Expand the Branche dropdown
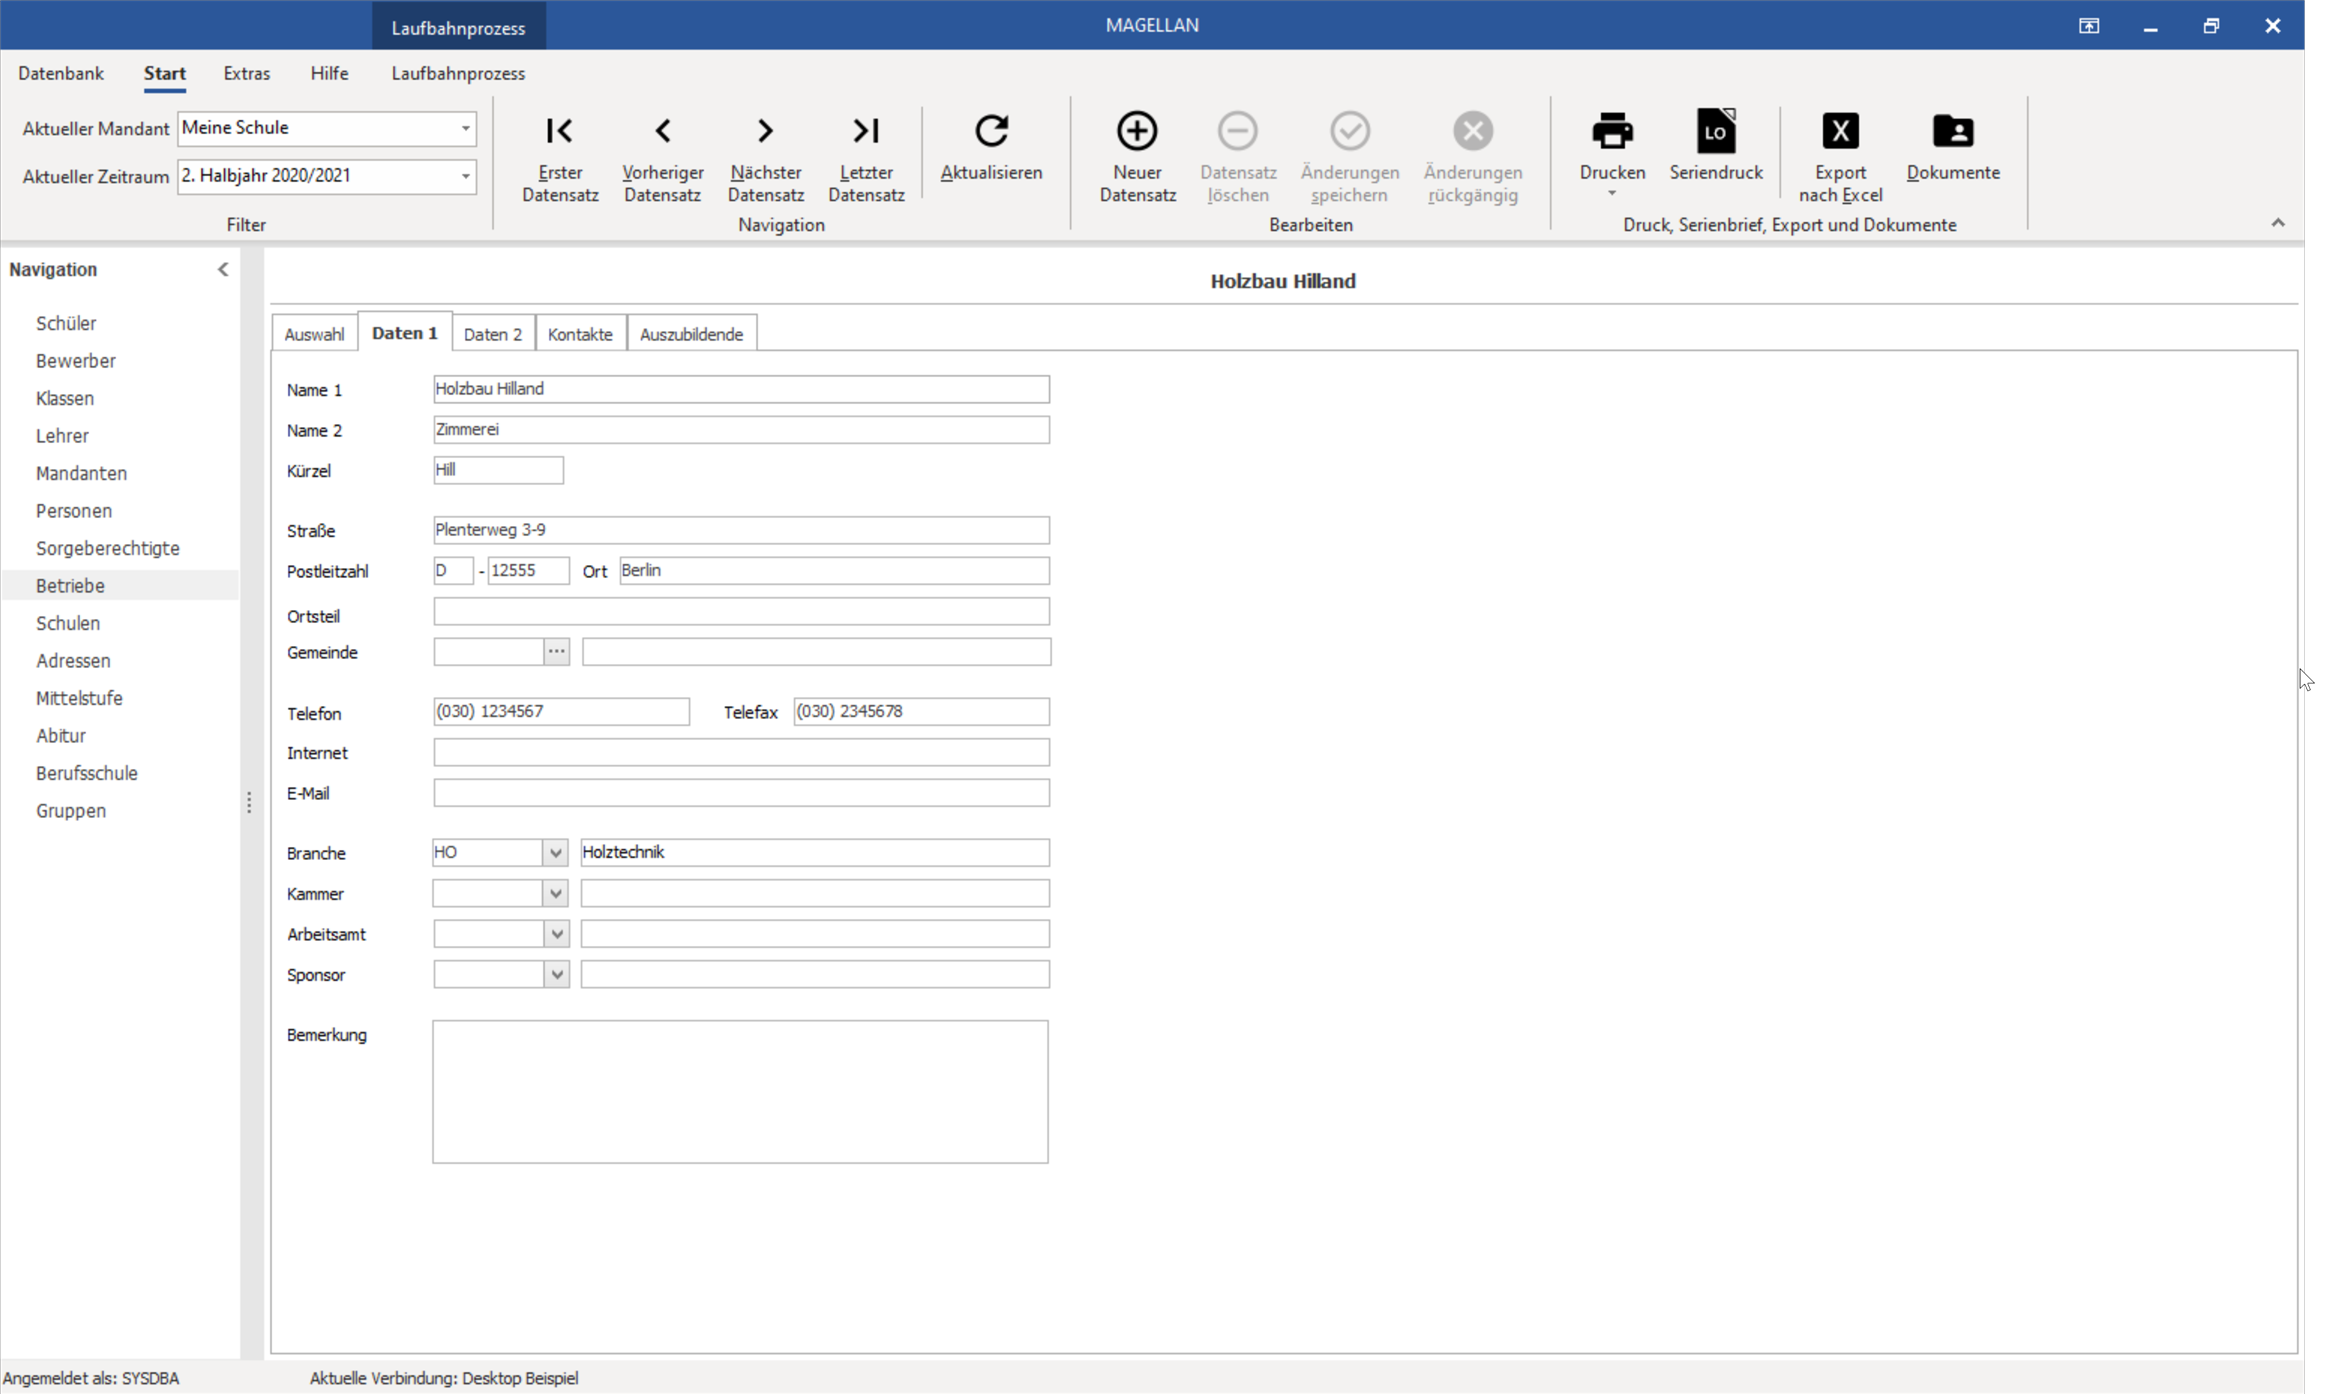This screenshot has width=2338, height=1394. pyautogui.click(x=555, y=853)
